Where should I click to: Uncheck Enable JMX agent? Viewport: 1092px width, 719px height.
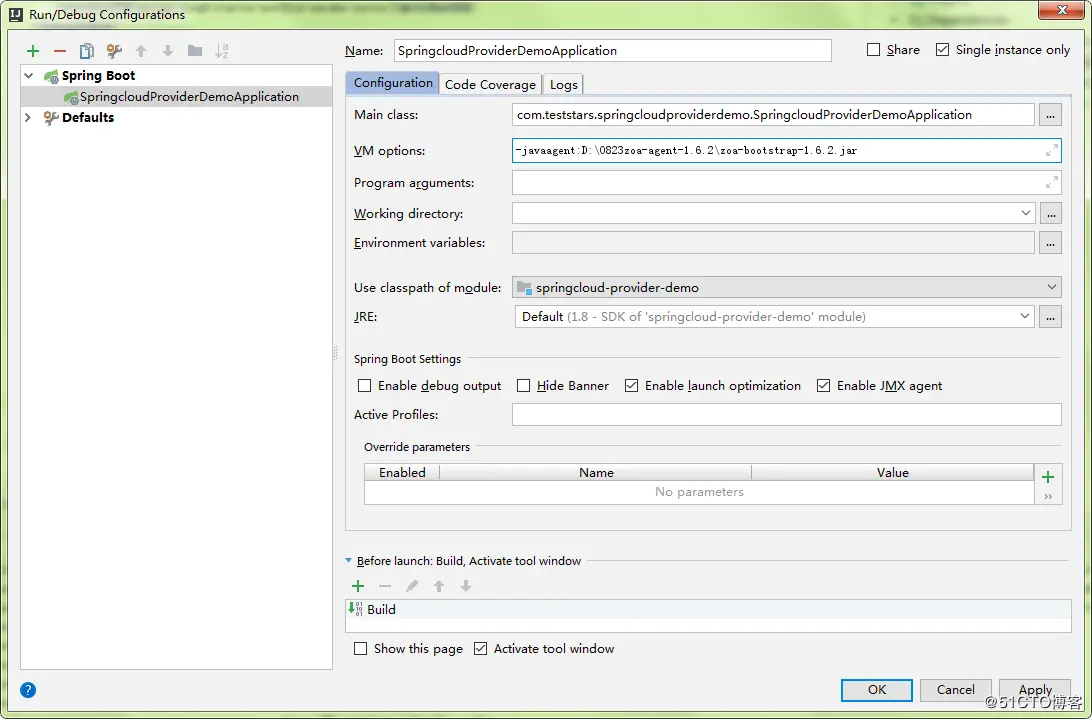click(x=823, y=385)
